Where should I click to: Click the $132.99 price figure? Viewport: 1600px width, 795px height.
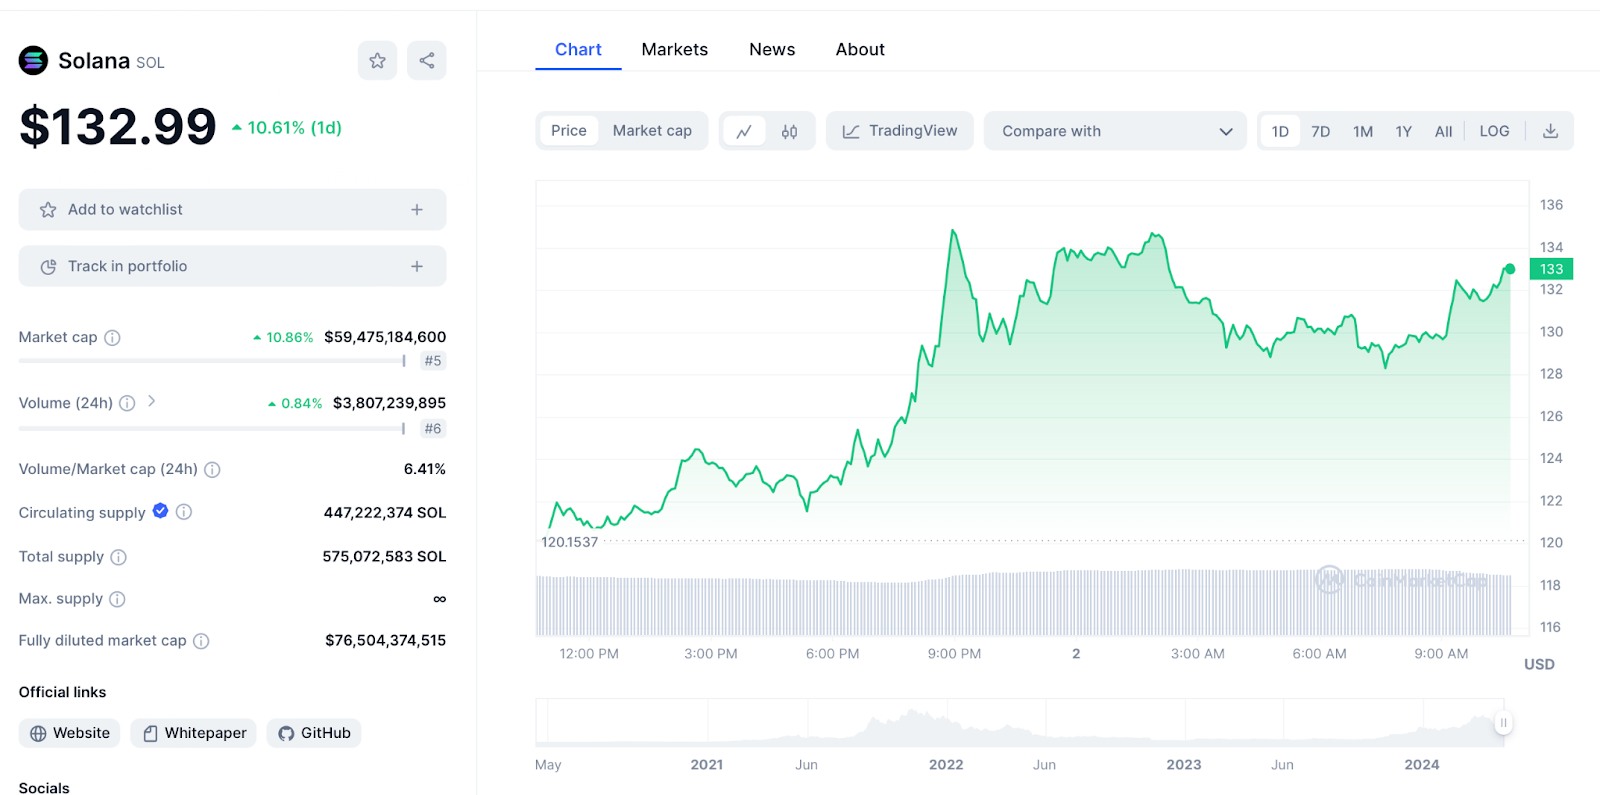point(118,127)
